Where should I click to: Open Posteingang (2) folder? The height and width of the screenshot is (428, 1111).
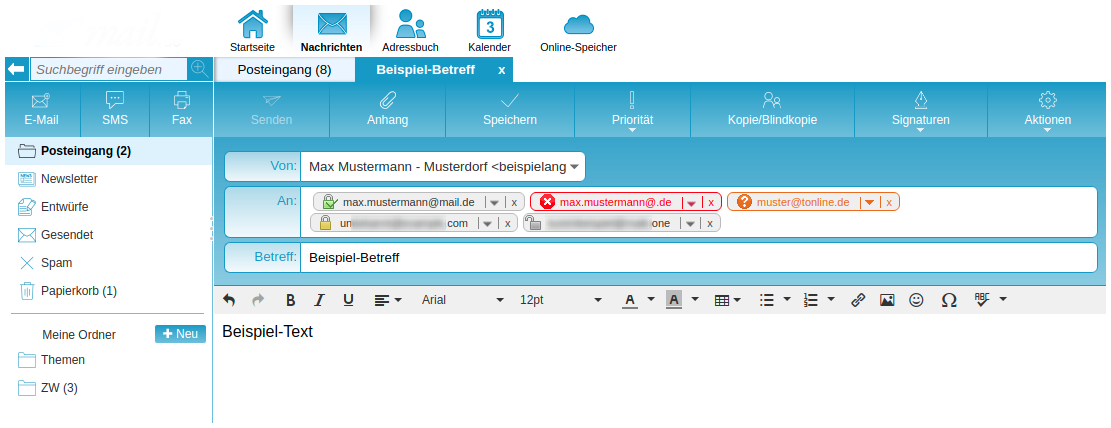(x=108, y=151)
